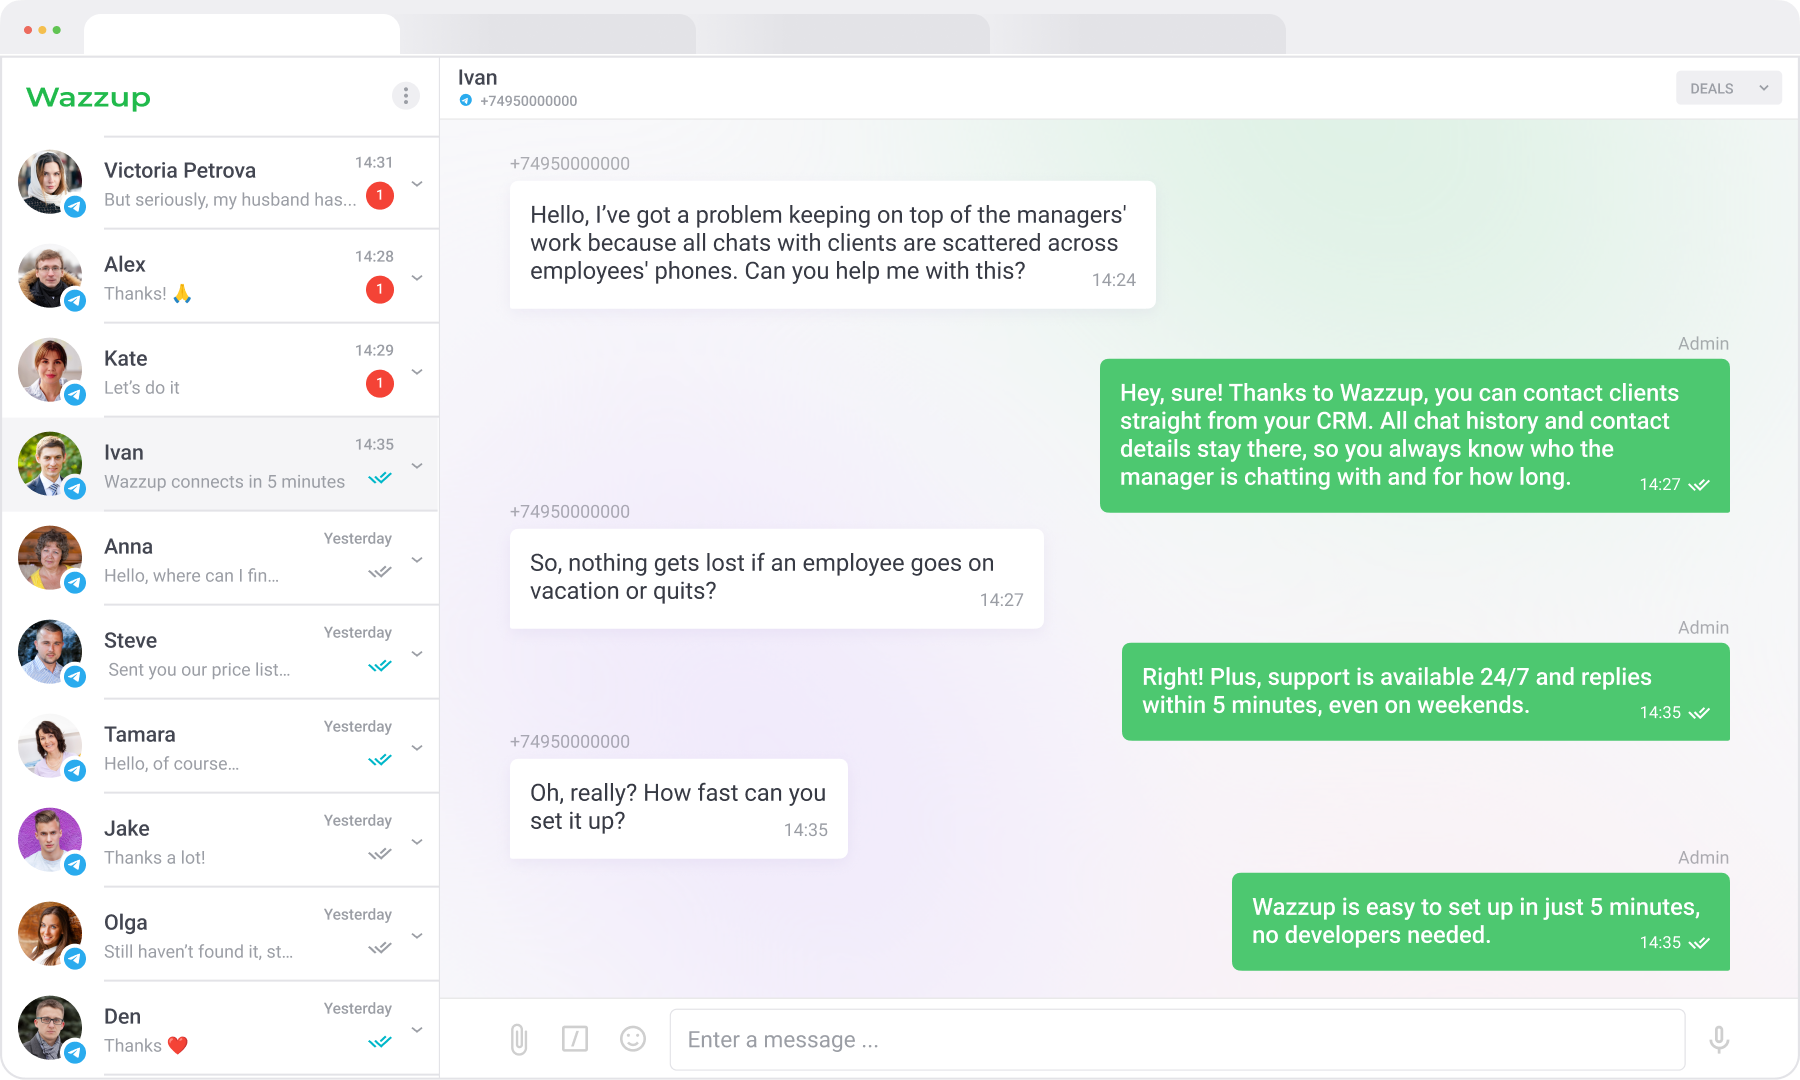Viewport: 1800px width, 1080px height.
Task: Click the paperclip attach file icon
Action: [518, 1040]
